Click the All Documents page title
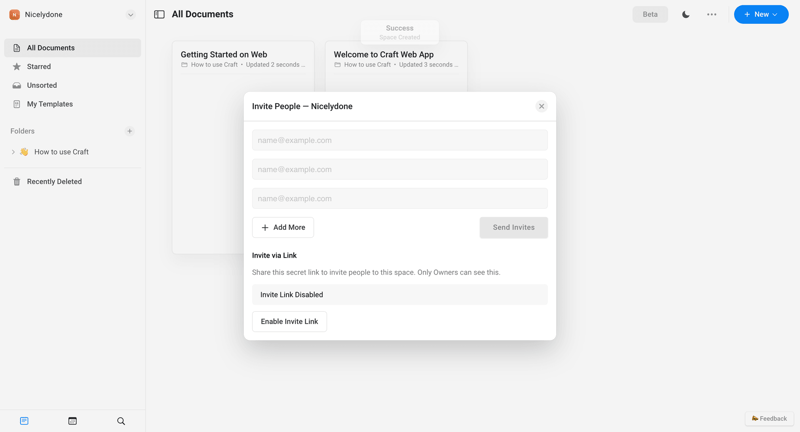The image size is (800, 432). click(x=203, y=14)
